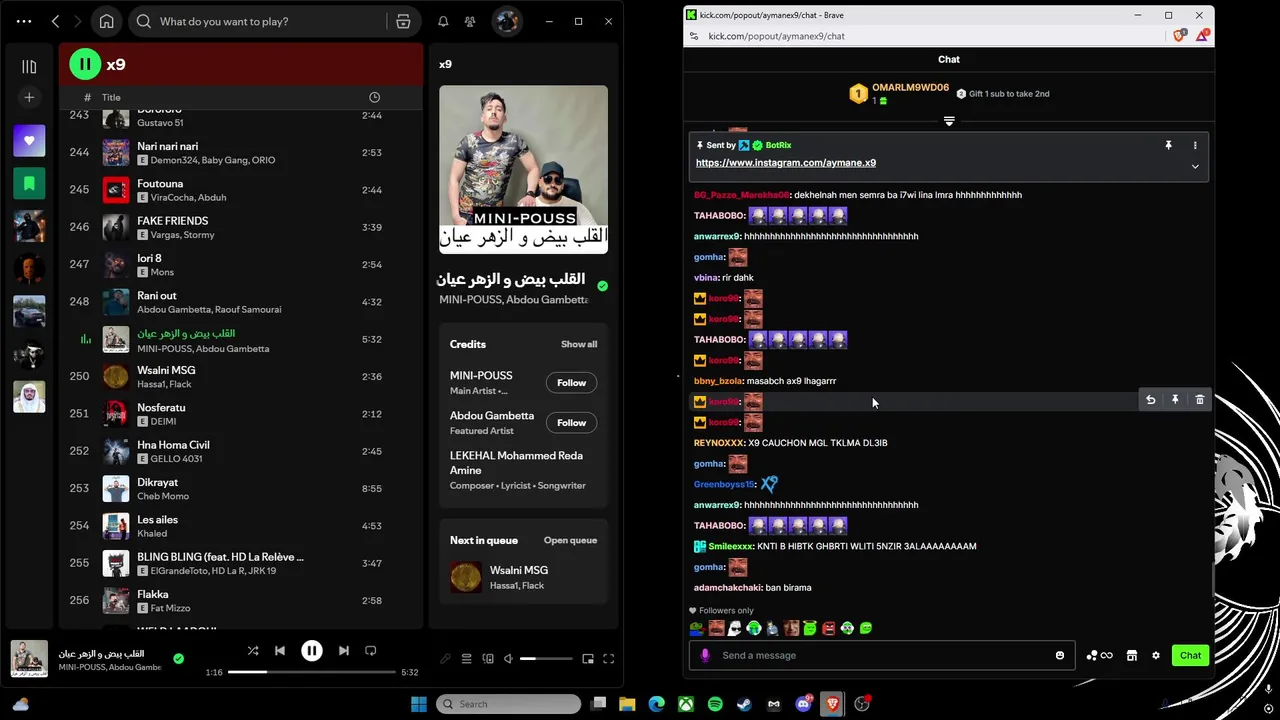Click the MINI-POUSS album cover in Now Playing

pyautogui.click(x=523, y=169)
